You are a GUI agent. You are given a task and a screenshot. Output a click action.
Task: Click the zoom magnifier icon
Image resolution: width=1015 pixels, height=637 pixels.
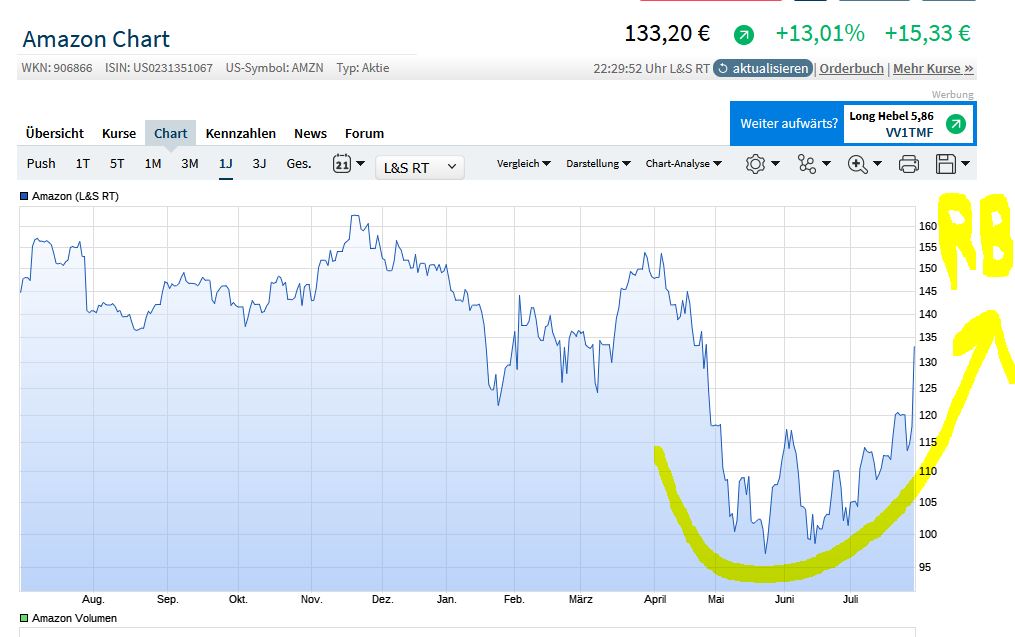[x=858, y=164]
